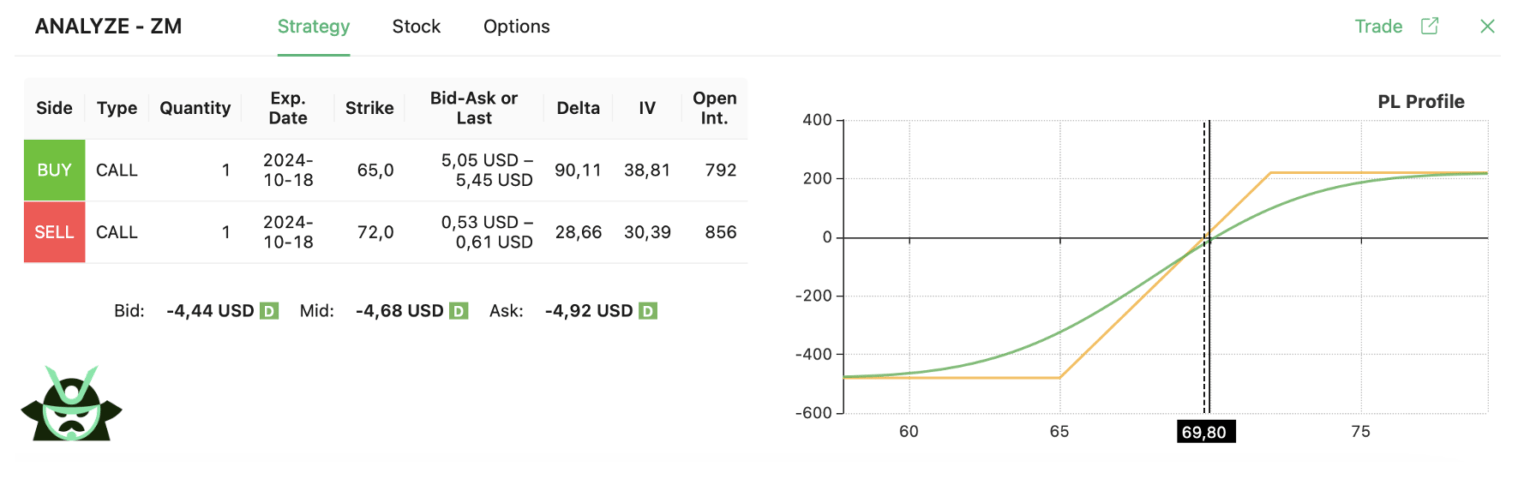Click the 72,0 strike value in SELL row

[x=375, y=232]
